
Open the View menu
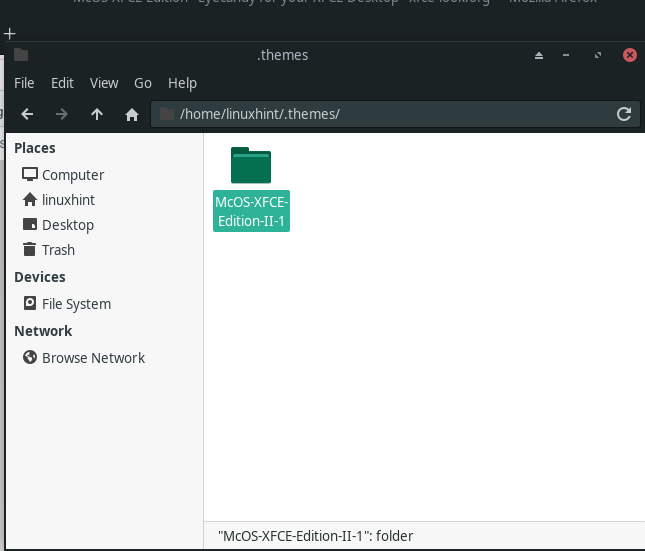[x=104, y=83]
